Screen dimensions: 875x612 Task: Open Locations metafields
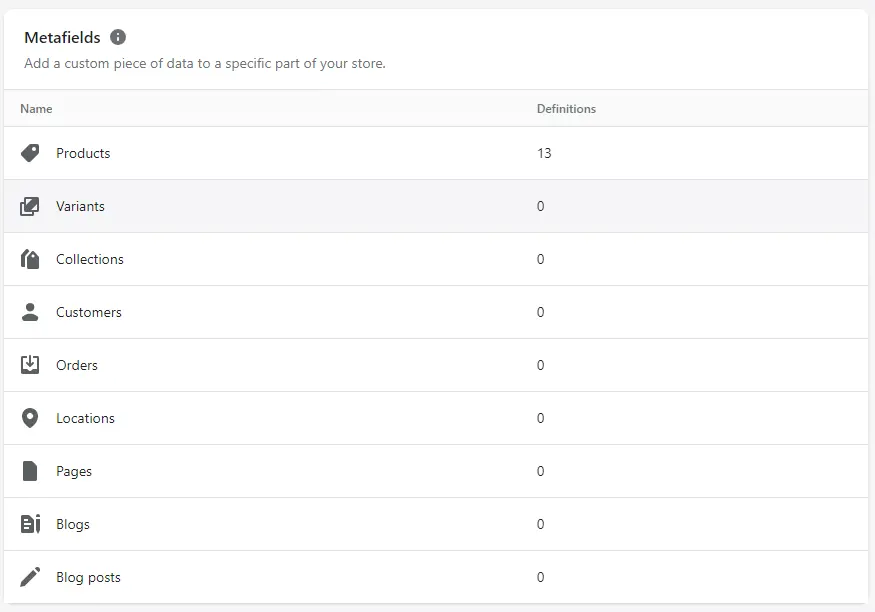pos(85,418)
